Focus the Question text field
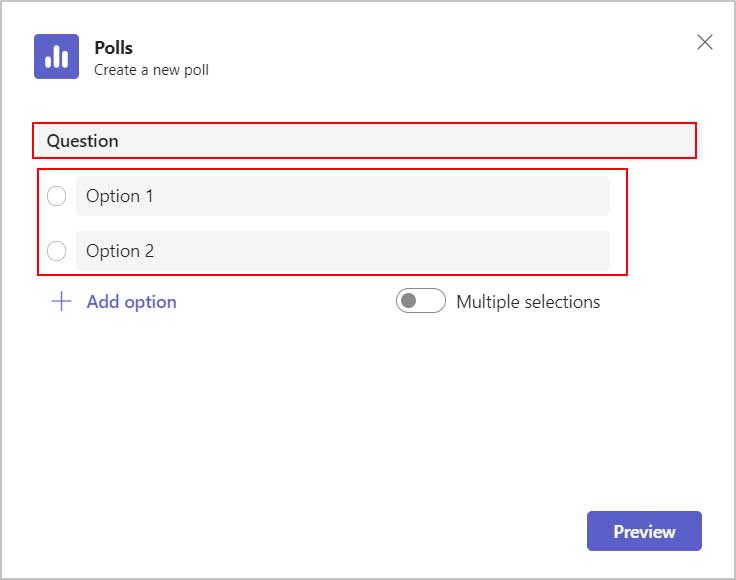Viewport: 736px width, 580px height. (x=364, y=141)
